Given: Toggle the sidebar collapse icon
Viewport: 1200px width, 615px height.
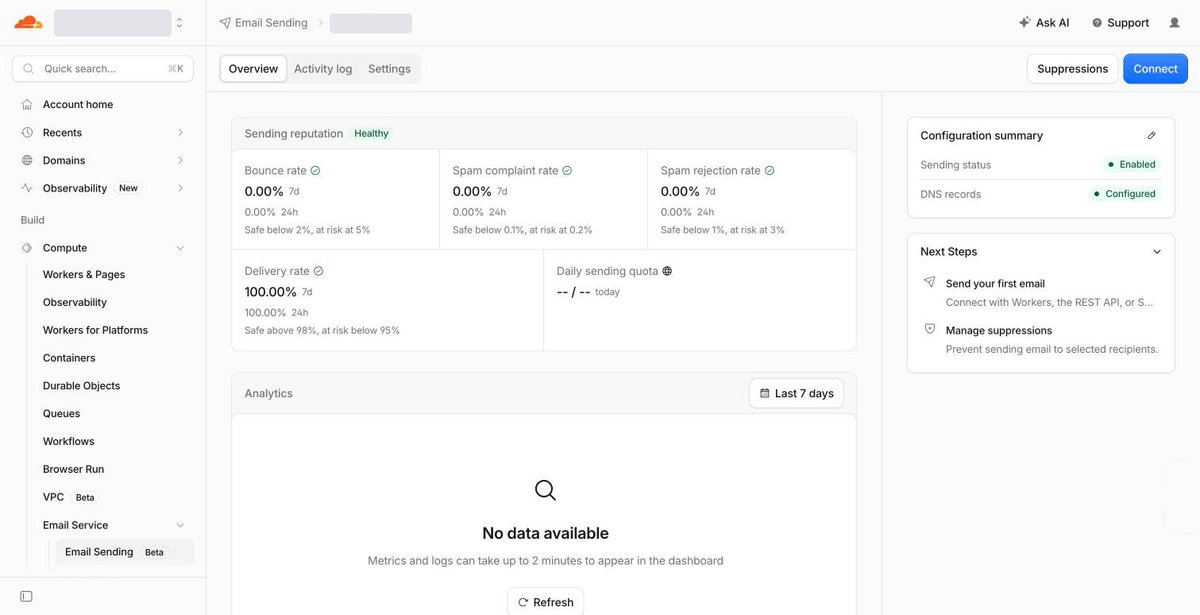Looking at the screenshot, I should pyautogui.click(x=26, y=596).
